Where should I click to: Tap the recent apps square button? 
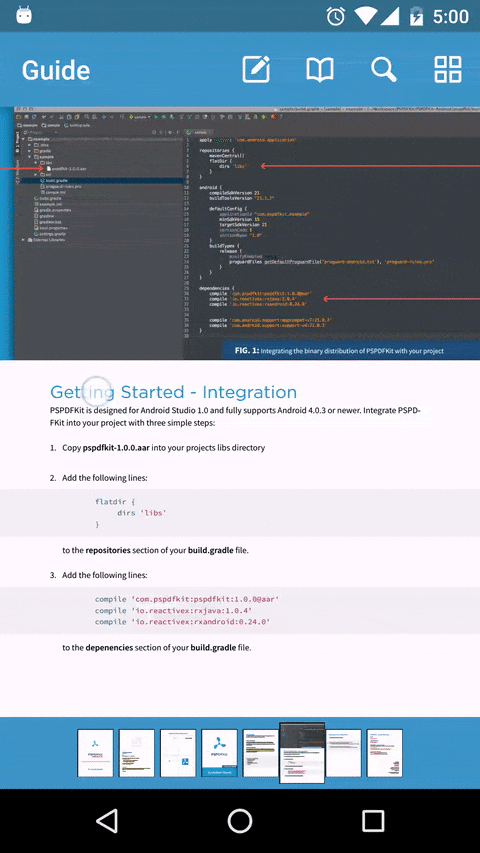(373, 820)
